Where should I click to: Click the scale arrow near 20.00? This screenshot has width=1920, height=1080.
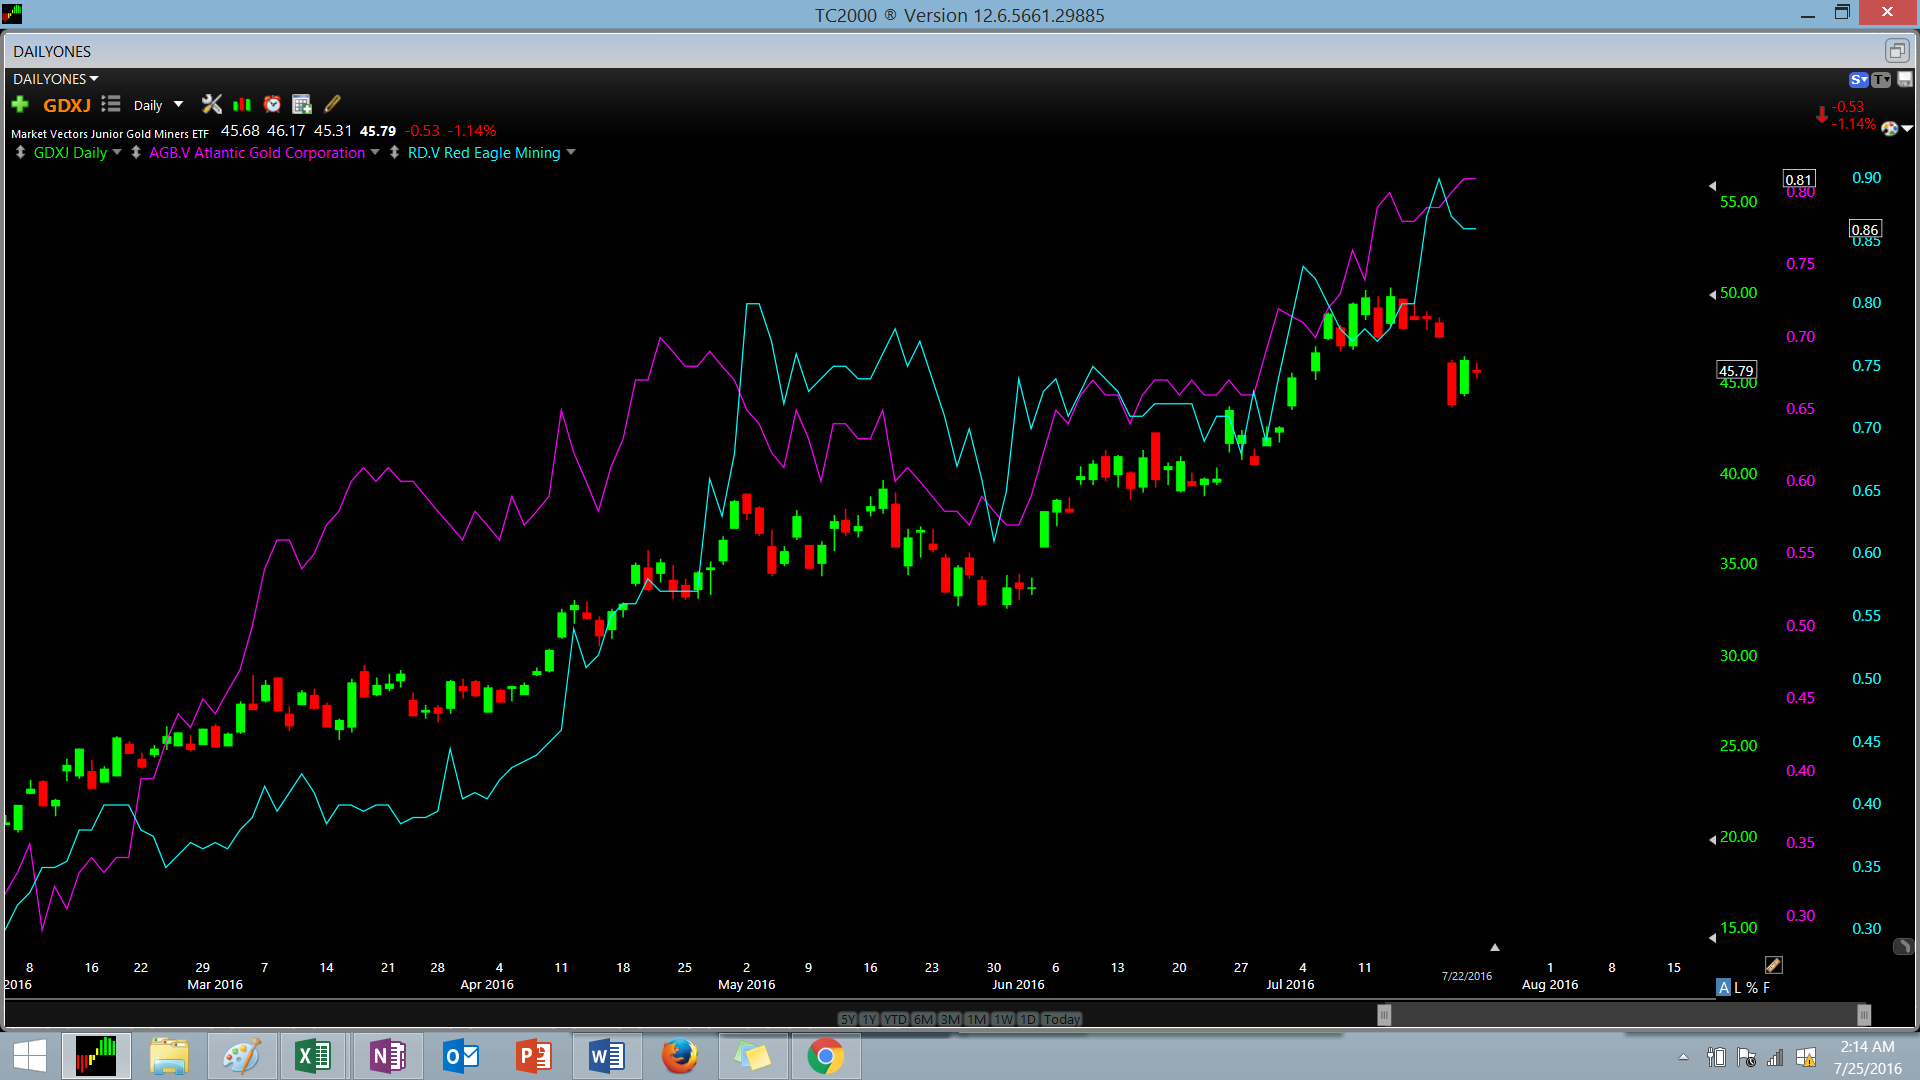click(x=1712, y=840)
